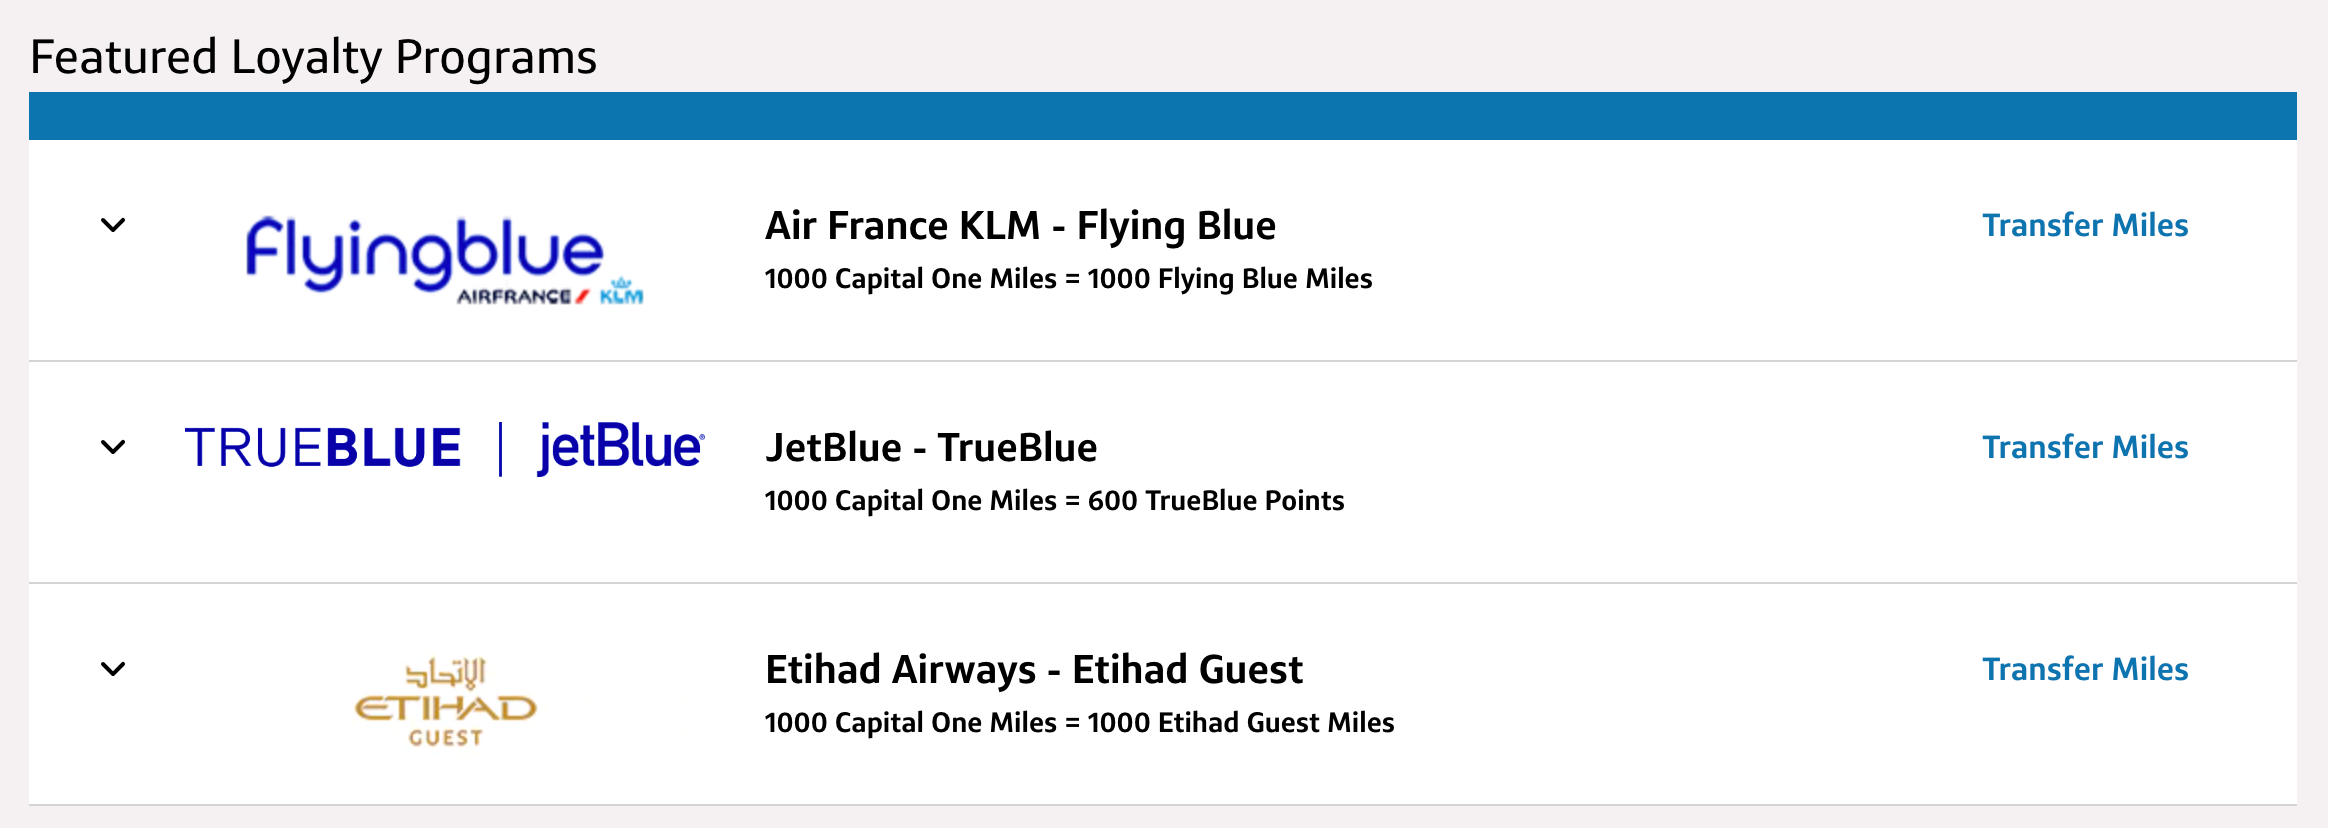Expand the Etihad Airways Etihad Guest row

coord(112,668)
